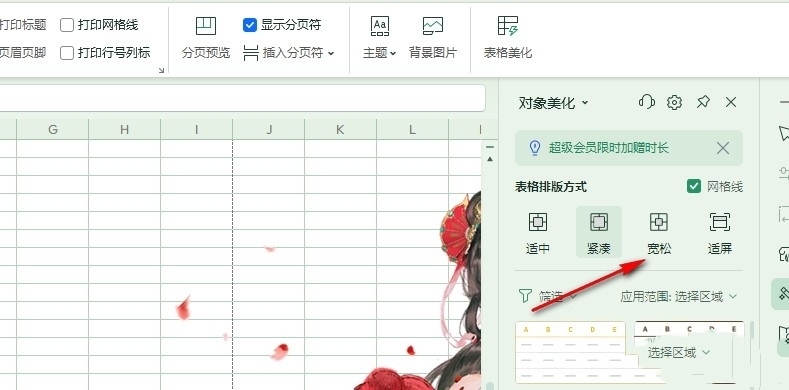Click the selection arrow icon in right sidebar

pyautogui.click(x=783, y=133)
